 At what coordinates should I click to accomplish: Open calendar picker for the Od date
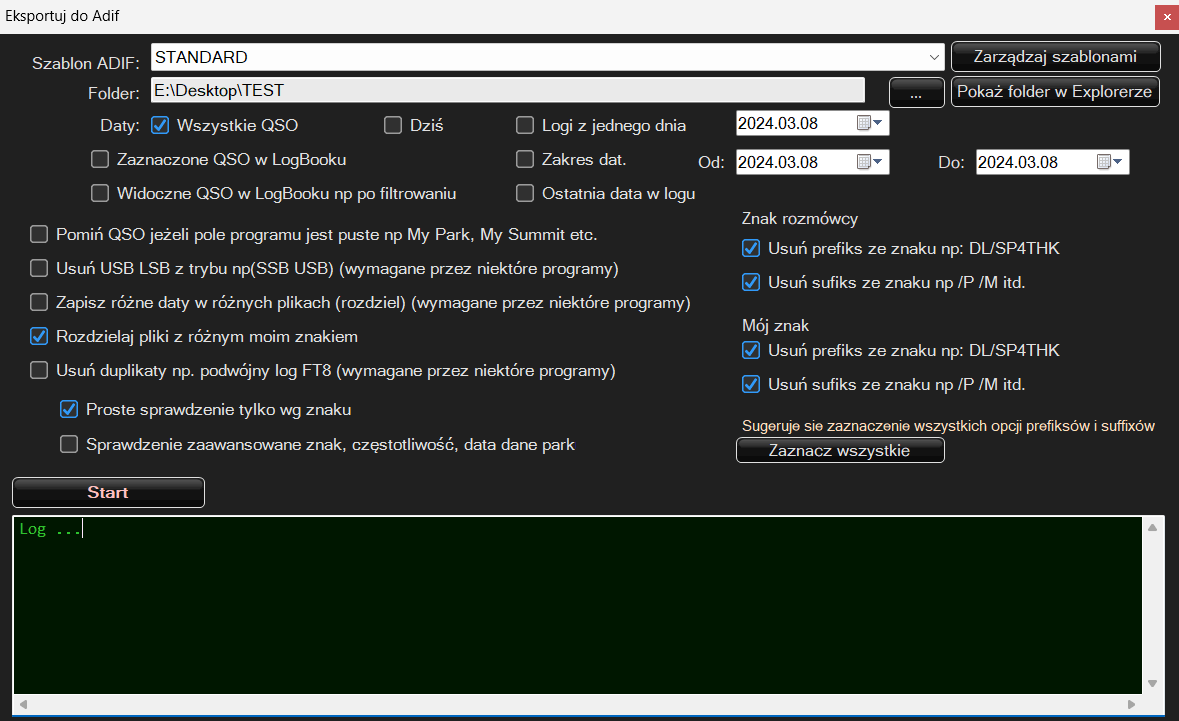click(x=870, y=162)
